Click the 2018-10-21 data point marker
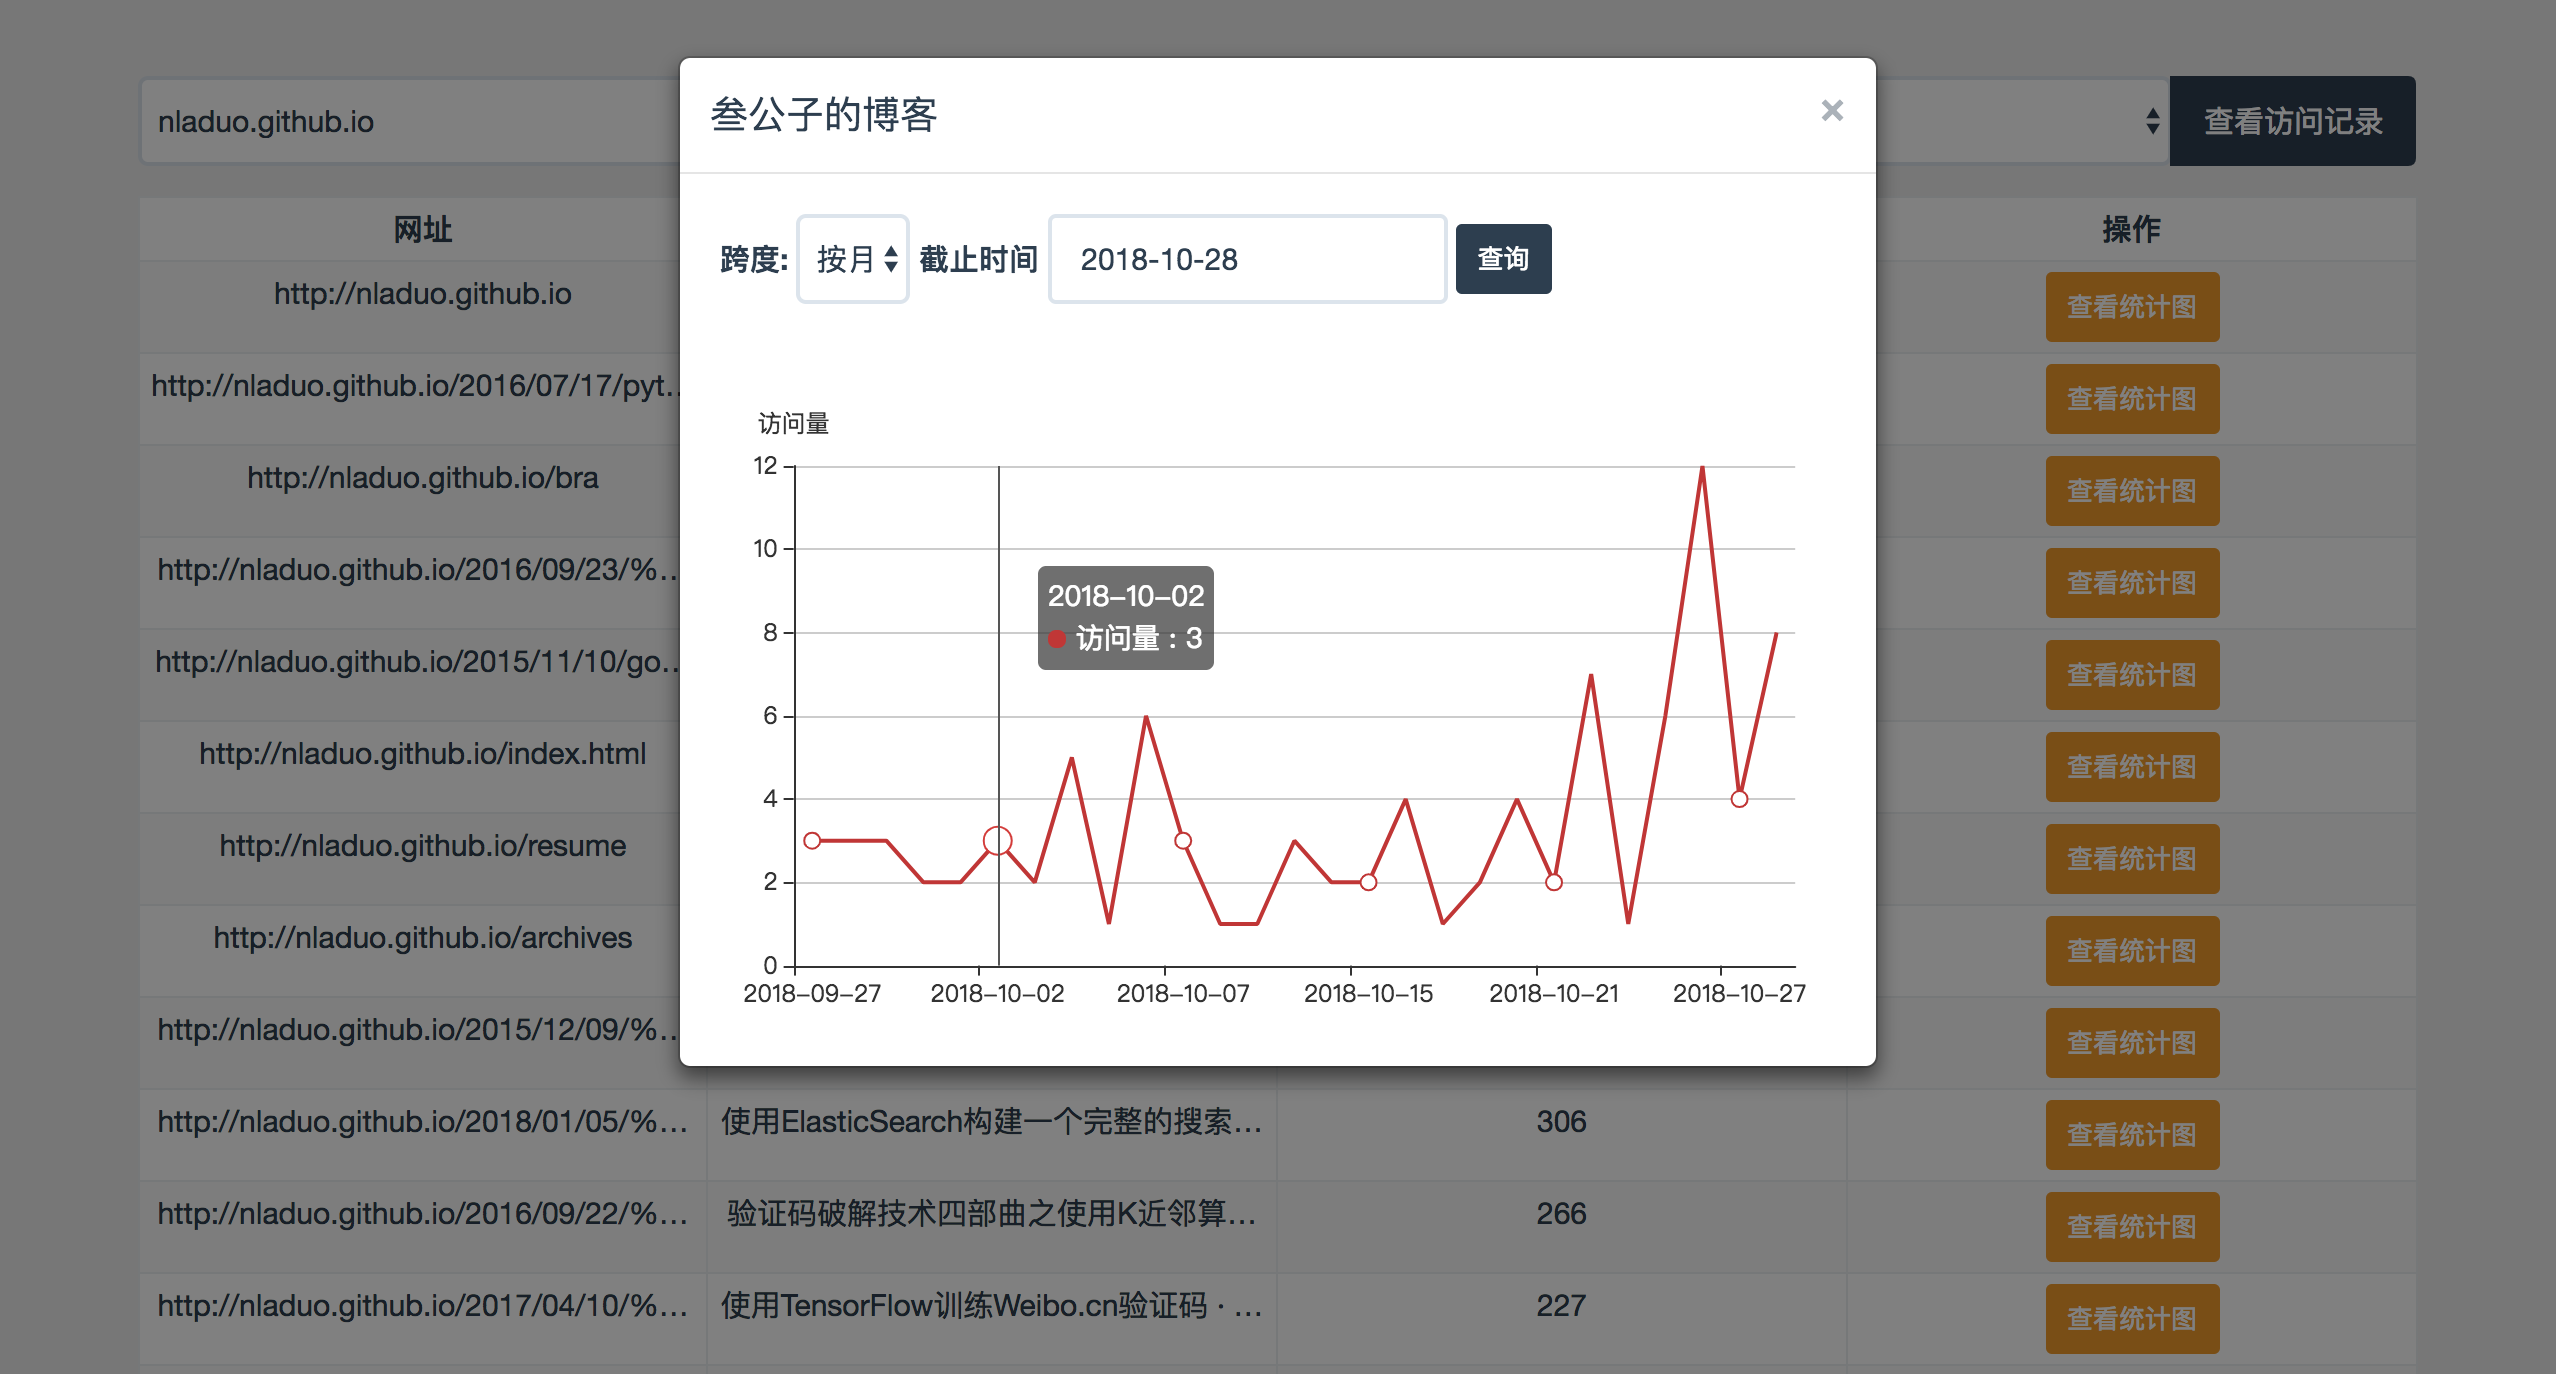This screenshot has height=1374, width=2556. pyautogui.click(x=1553, y=882)
